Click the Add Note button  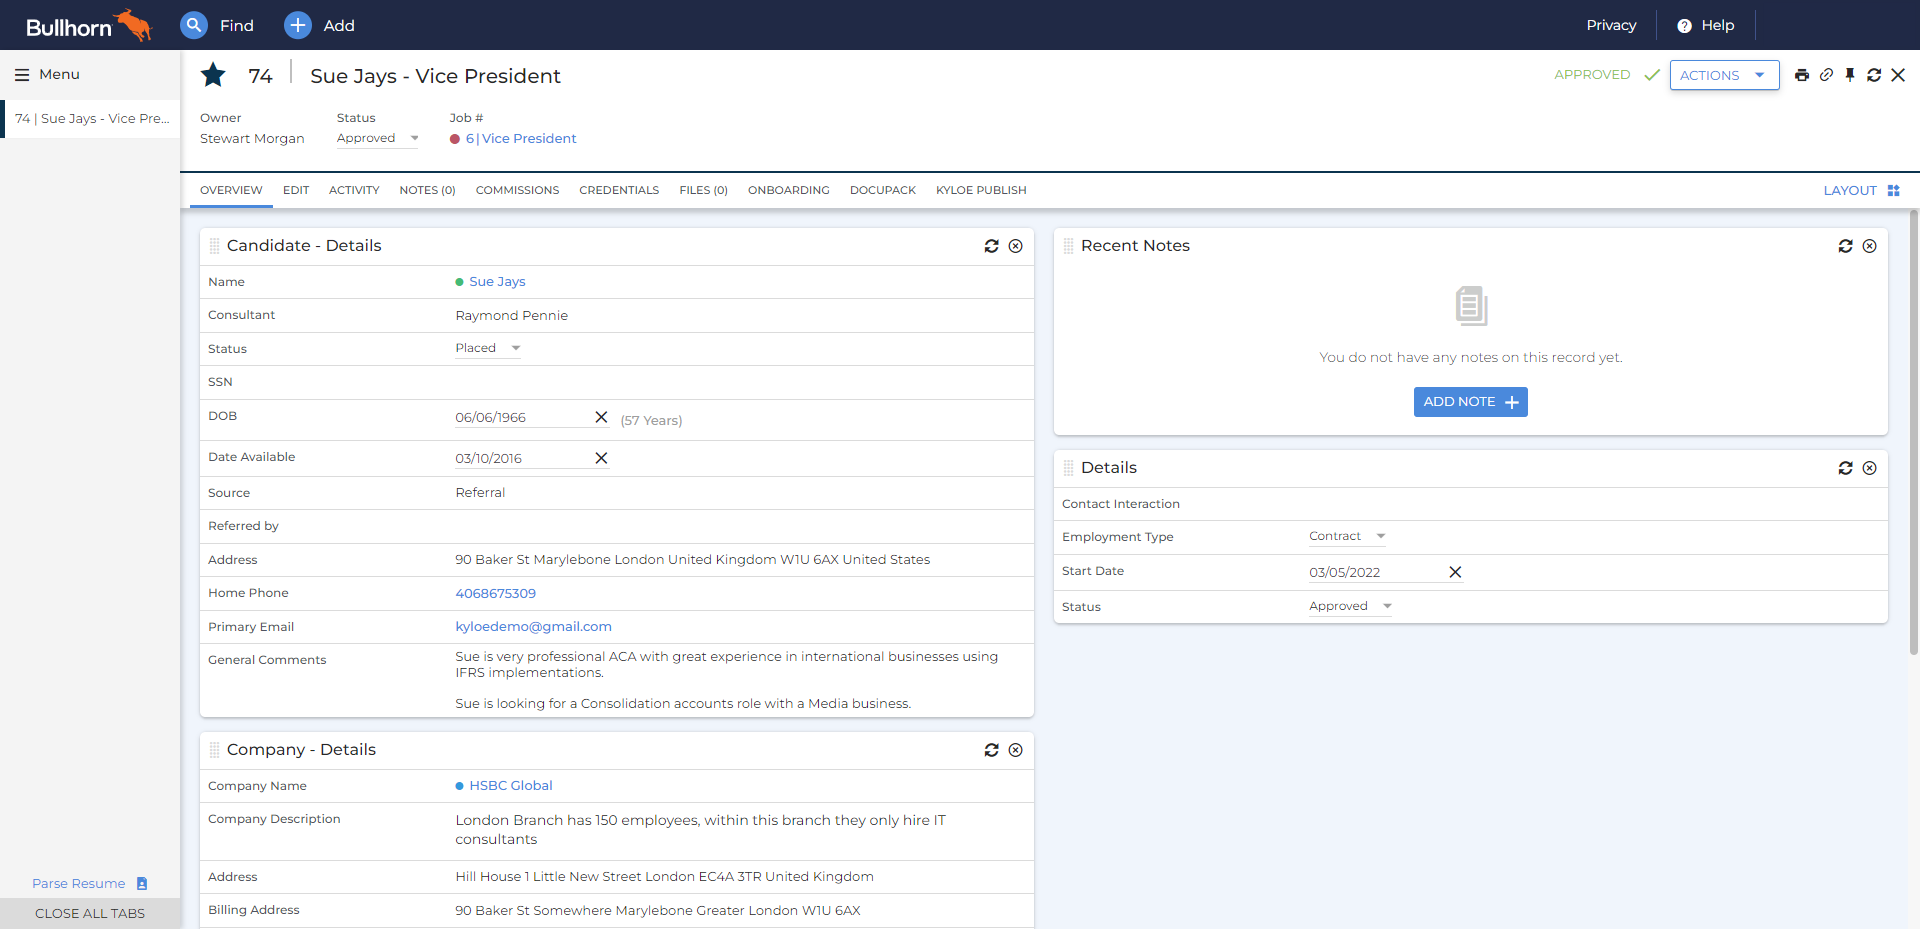click(x=1470, y=402)
